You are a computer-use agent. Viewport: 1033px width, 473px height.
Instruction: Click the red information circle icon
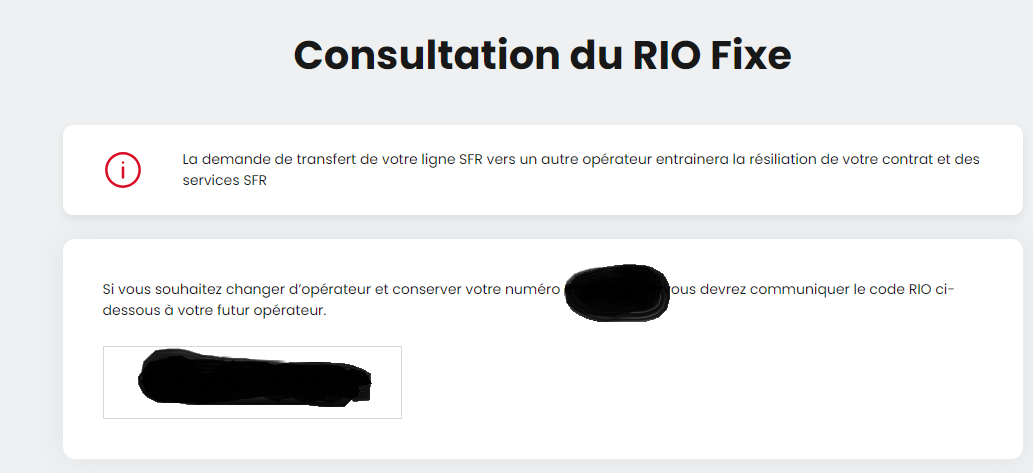click(x=123, y=170)
